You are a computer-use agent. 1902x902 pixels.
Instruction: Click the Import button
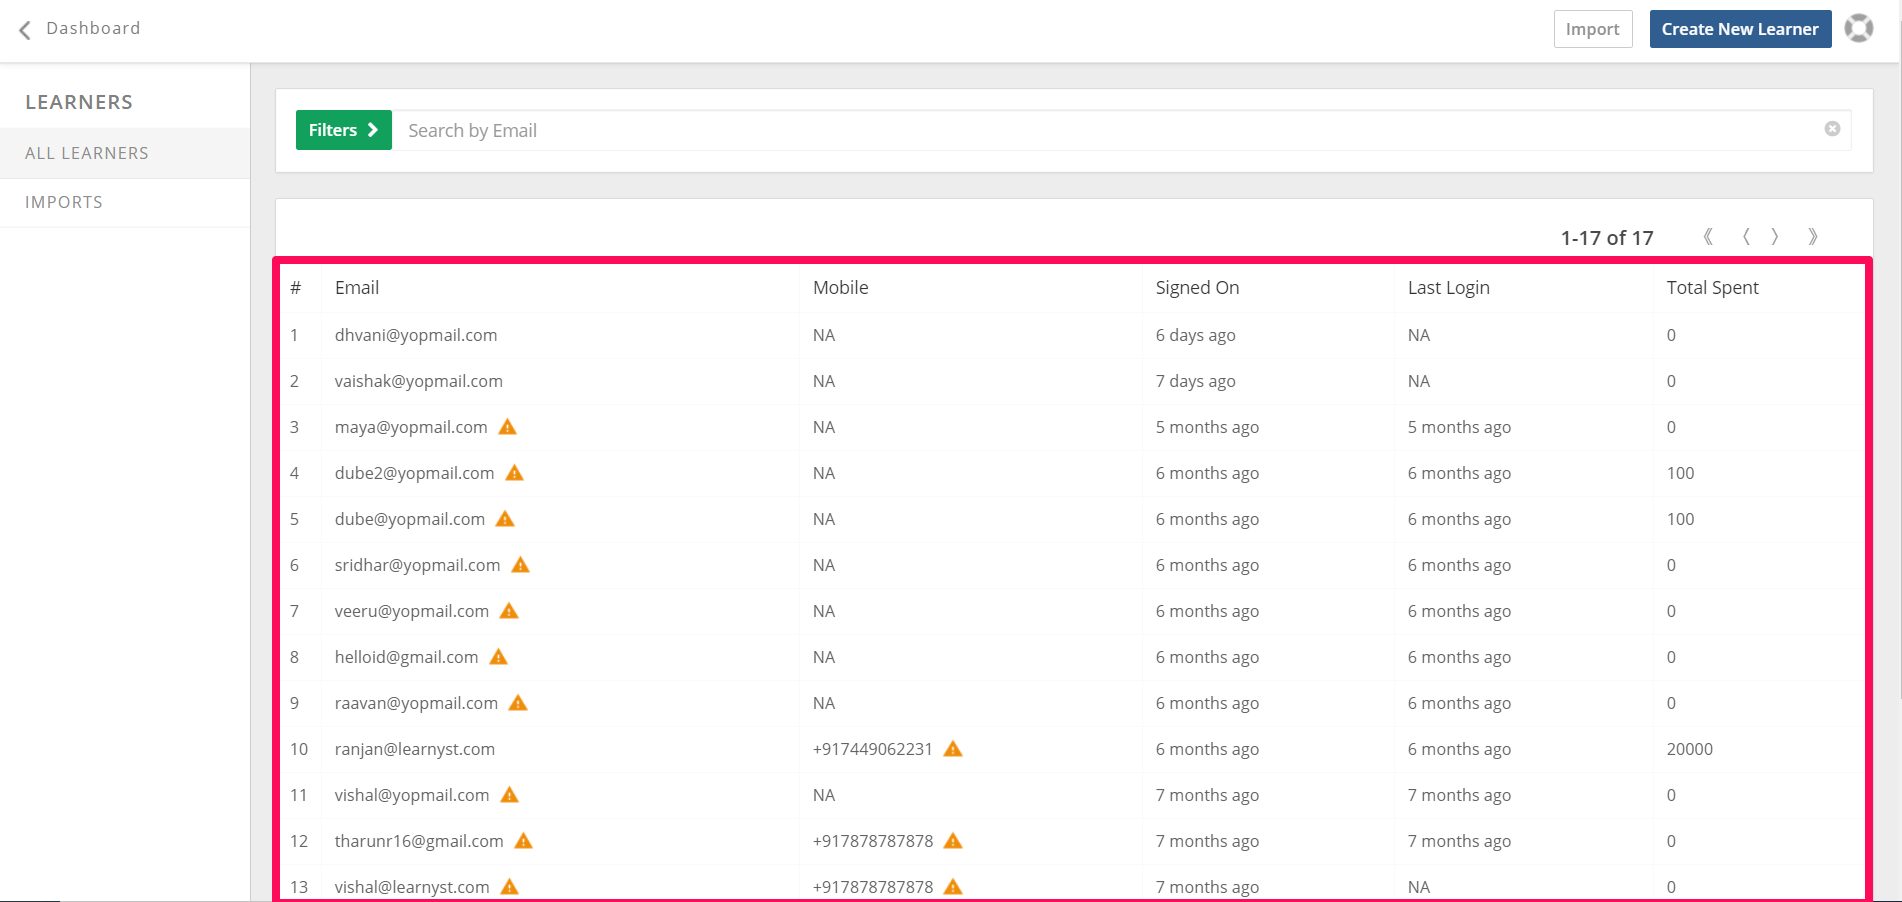tap(1593, 29)
